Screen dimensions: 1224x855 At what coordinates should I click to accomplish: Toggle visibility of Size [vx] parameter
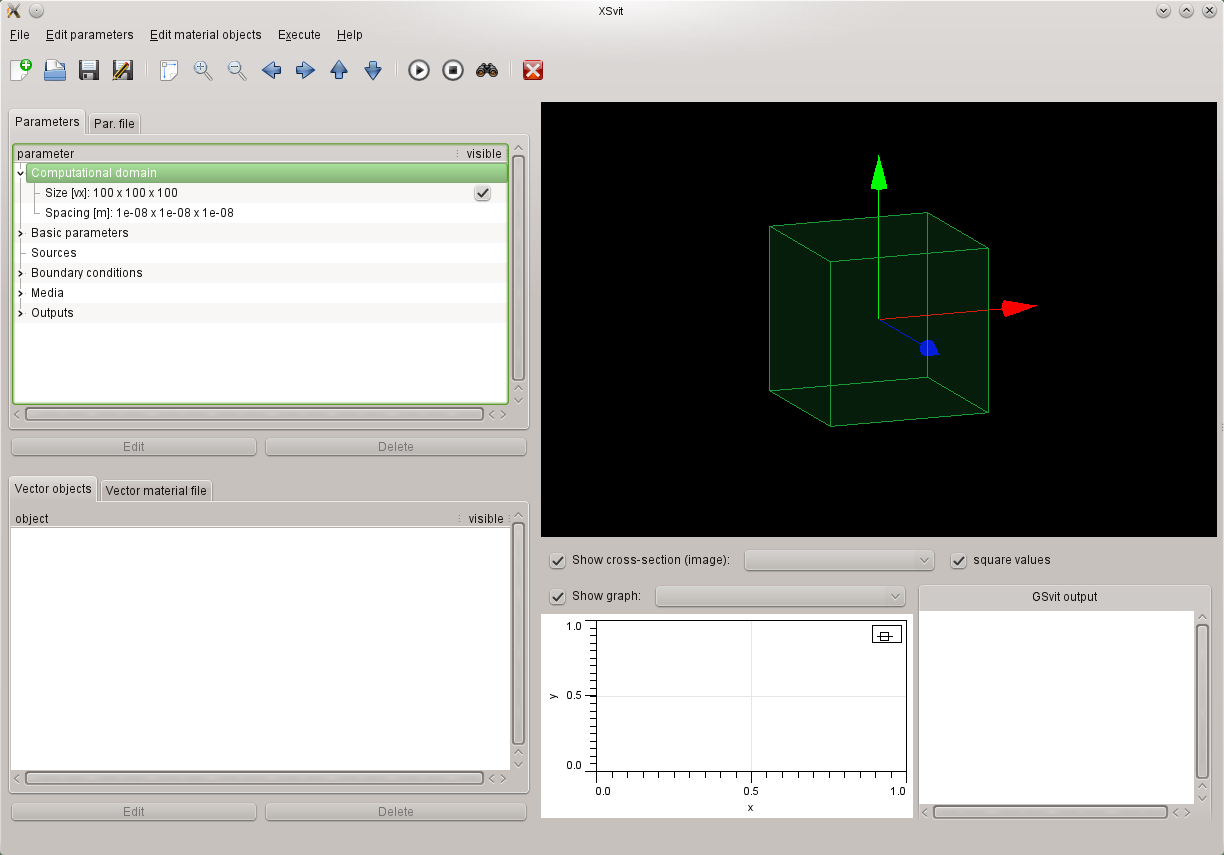[482, 193]
